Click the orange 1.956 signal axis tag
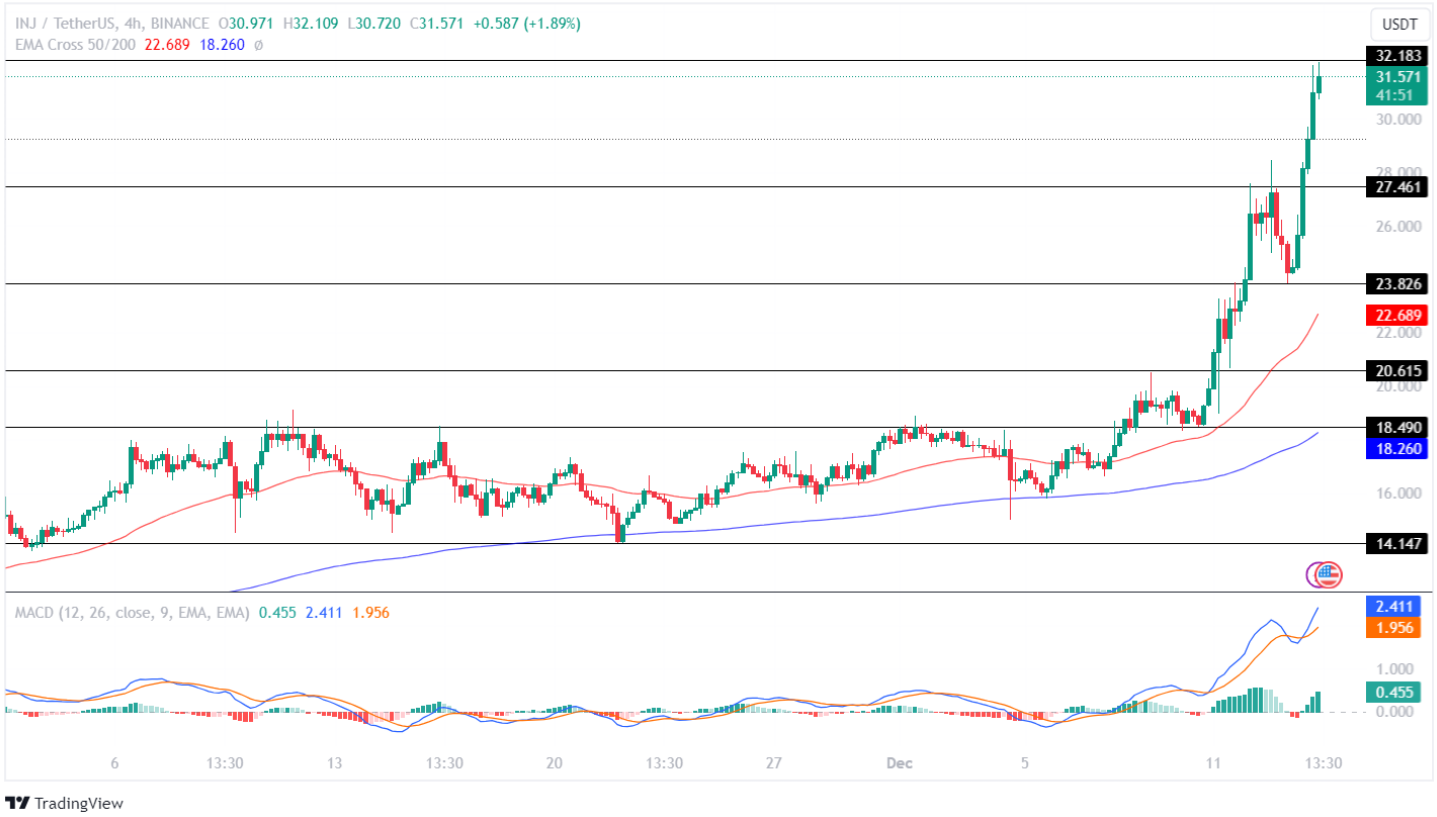1437x817 pixels. 1391,627
